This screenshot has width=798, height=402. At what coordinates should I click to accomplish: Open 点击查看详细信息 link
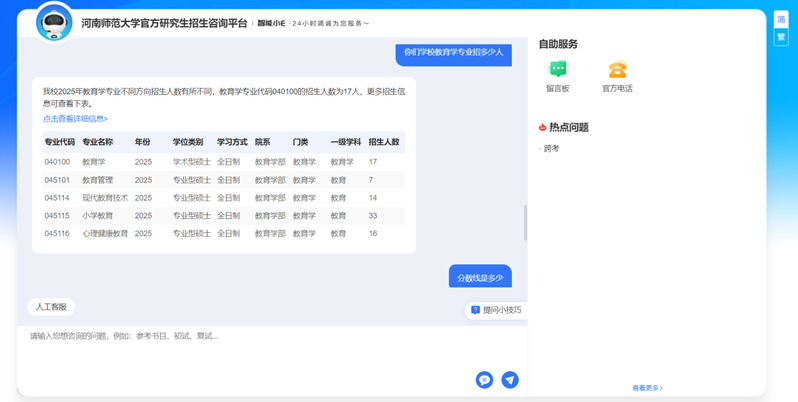pyautogui.click(x=75, y=119)
